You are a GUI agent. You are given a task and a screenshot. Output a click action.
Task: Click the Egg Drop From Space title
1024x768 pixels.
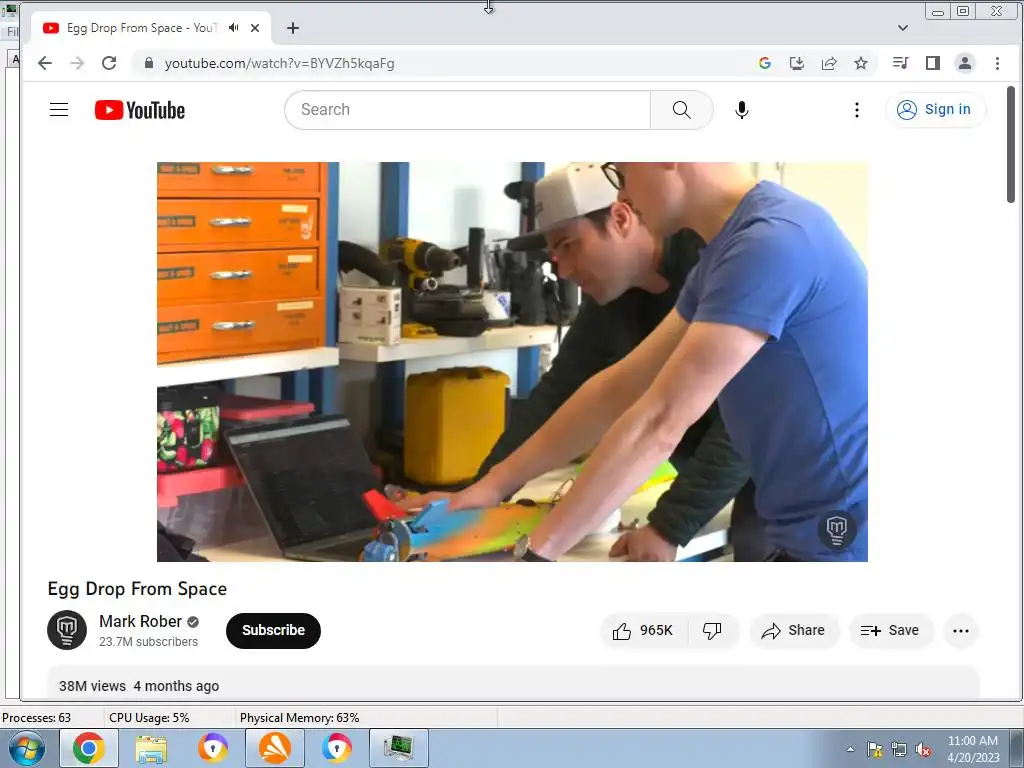click(137, 589)
